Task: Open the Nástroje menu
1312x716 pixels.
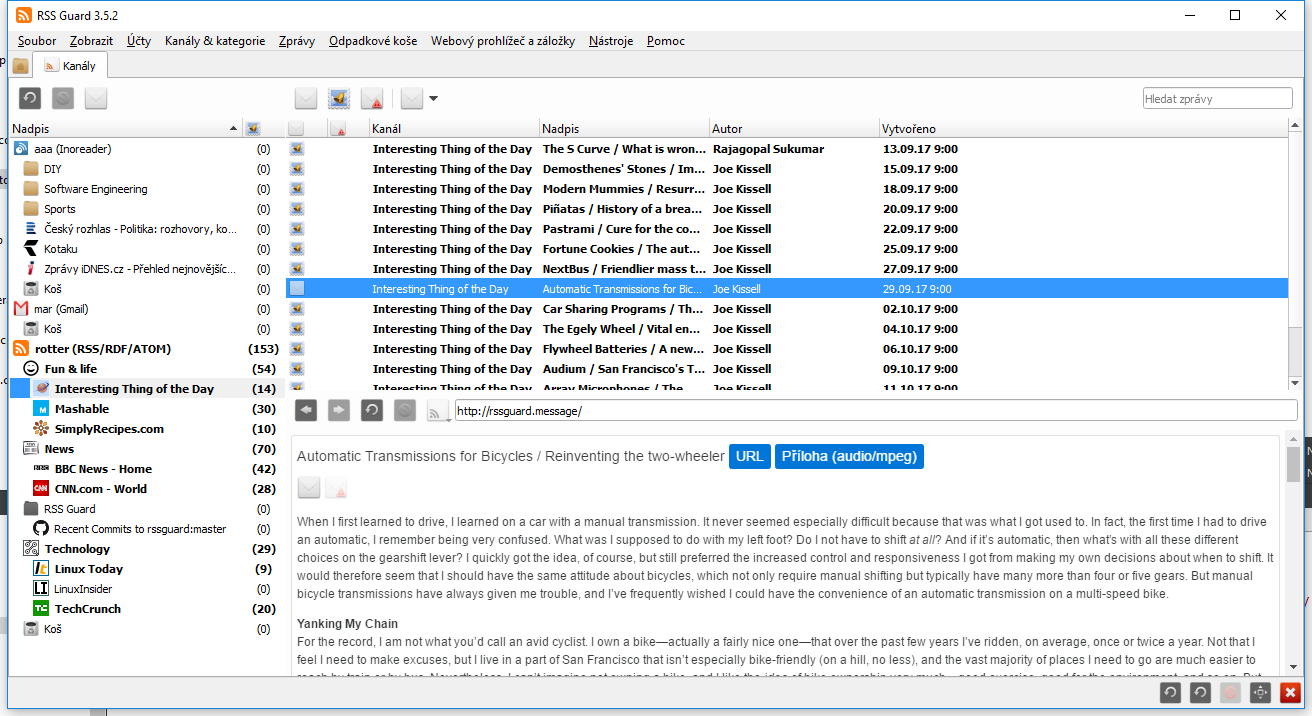Action: coord(610,41)
